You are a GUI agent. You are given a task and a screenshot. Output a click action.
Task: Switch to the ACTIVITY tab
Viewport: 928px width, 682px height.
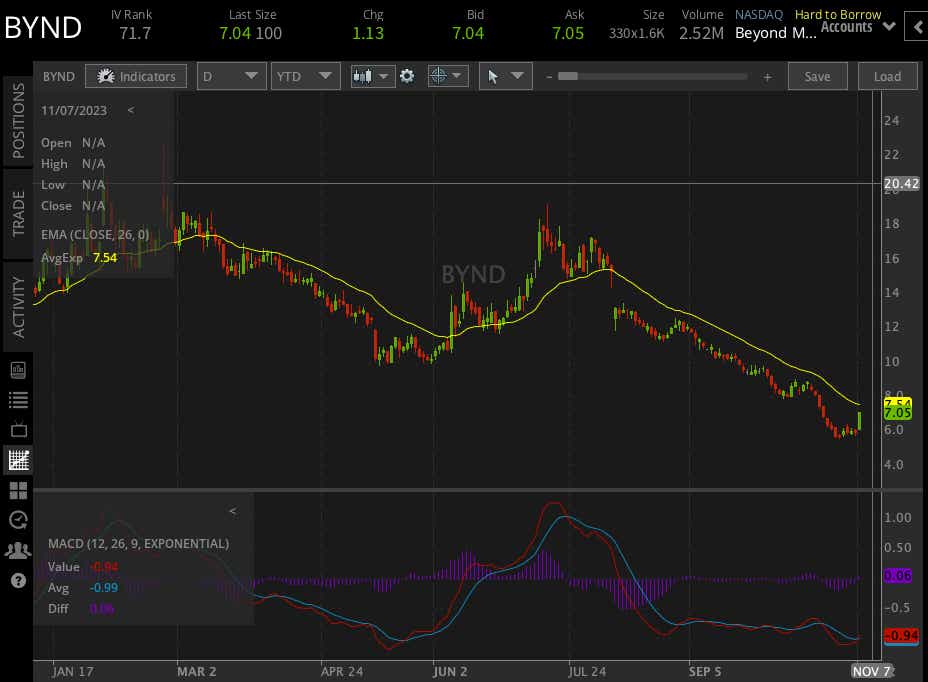coord(18,307)
